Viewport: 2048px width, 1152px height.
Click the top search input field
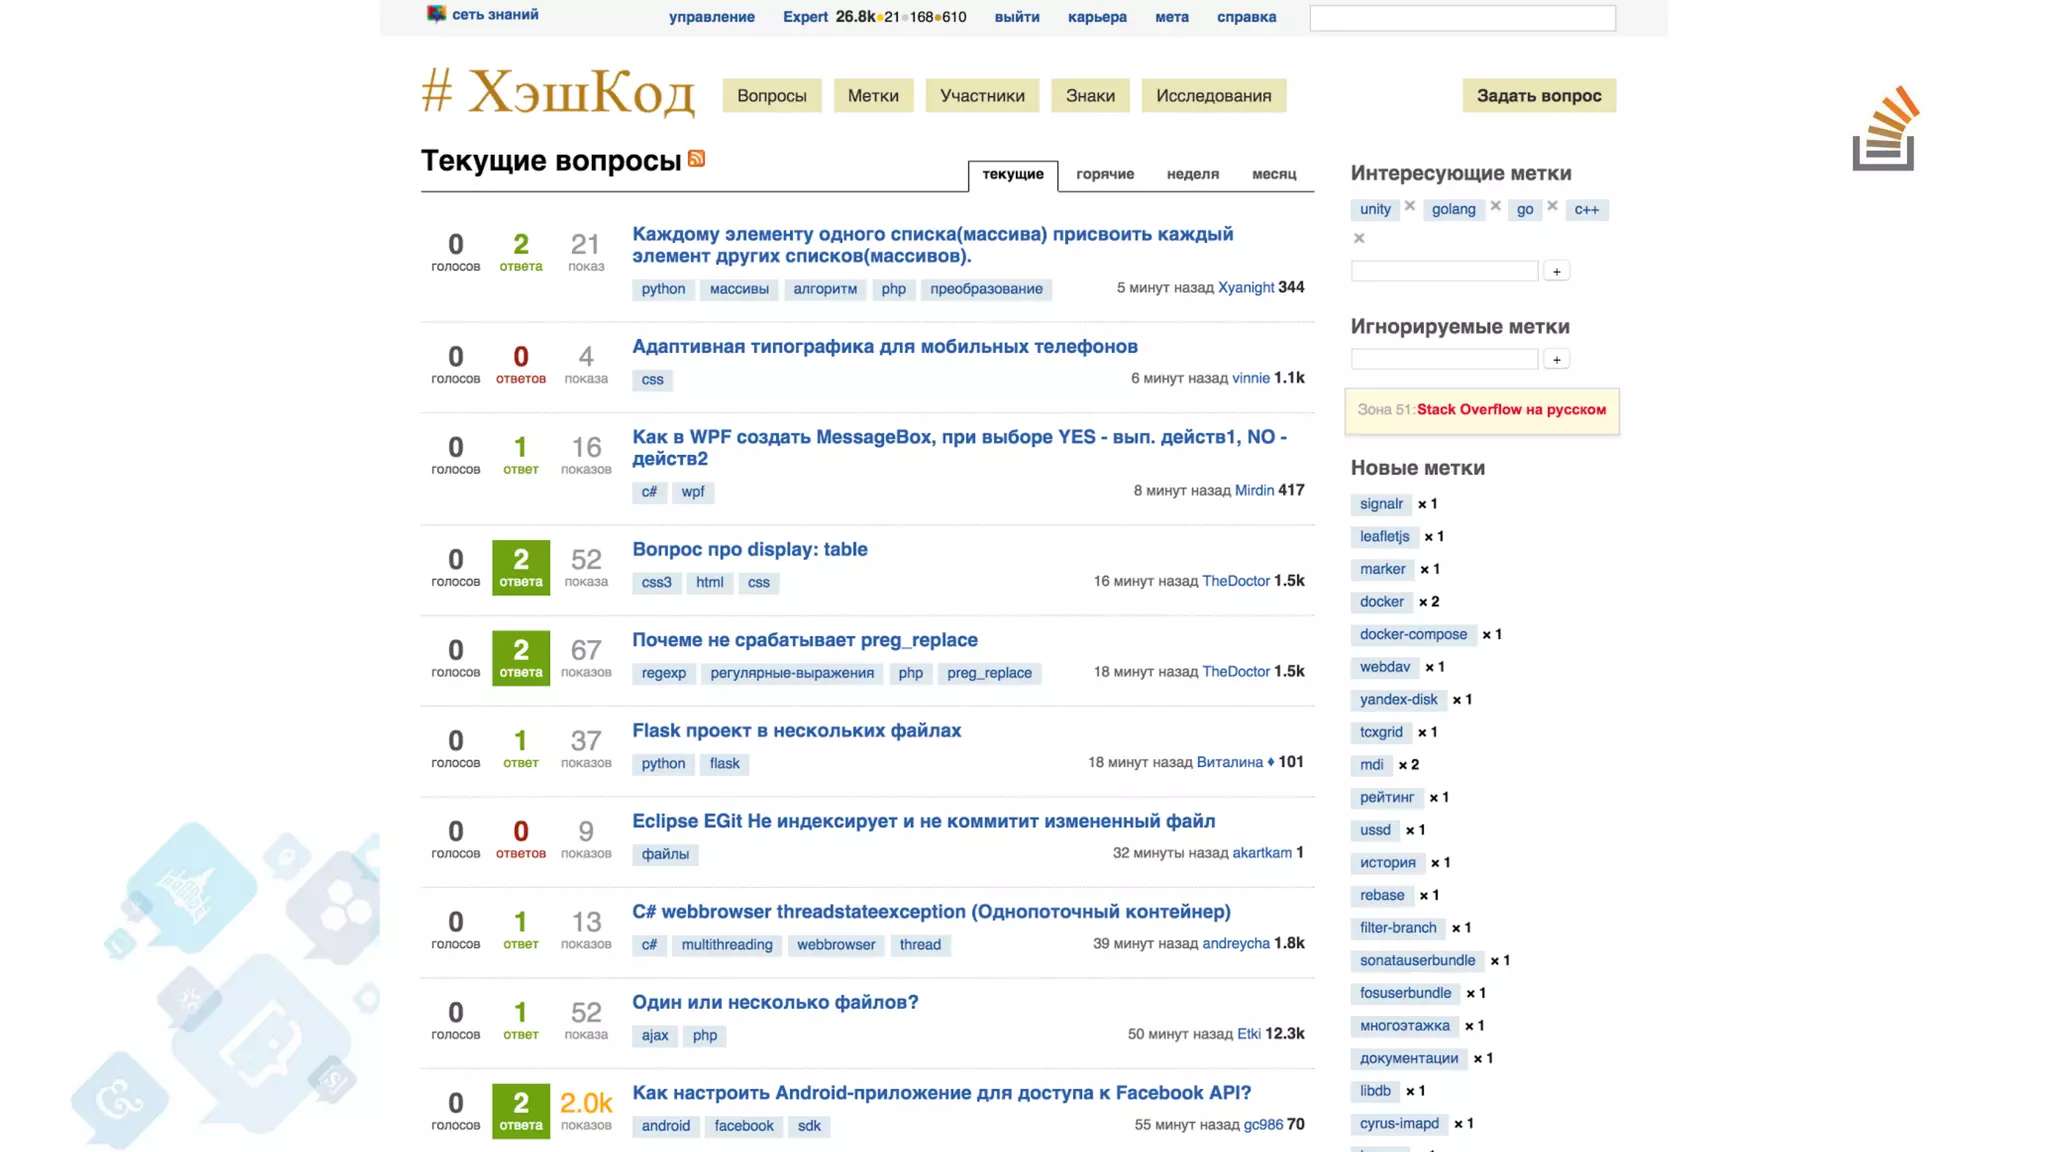pyautogui.click(x=1462, y=18)
